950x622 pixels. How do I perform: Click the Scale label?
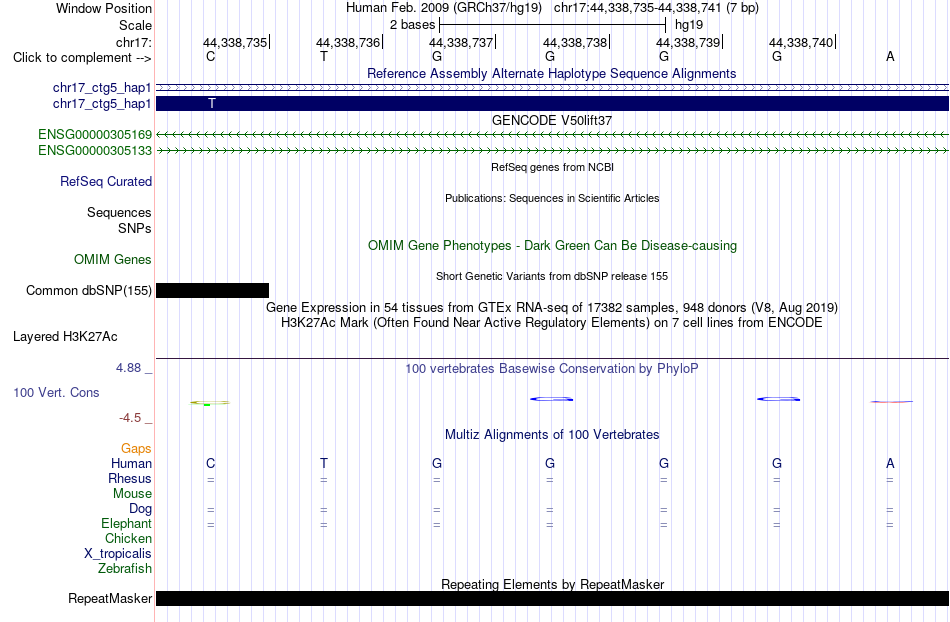136,25
